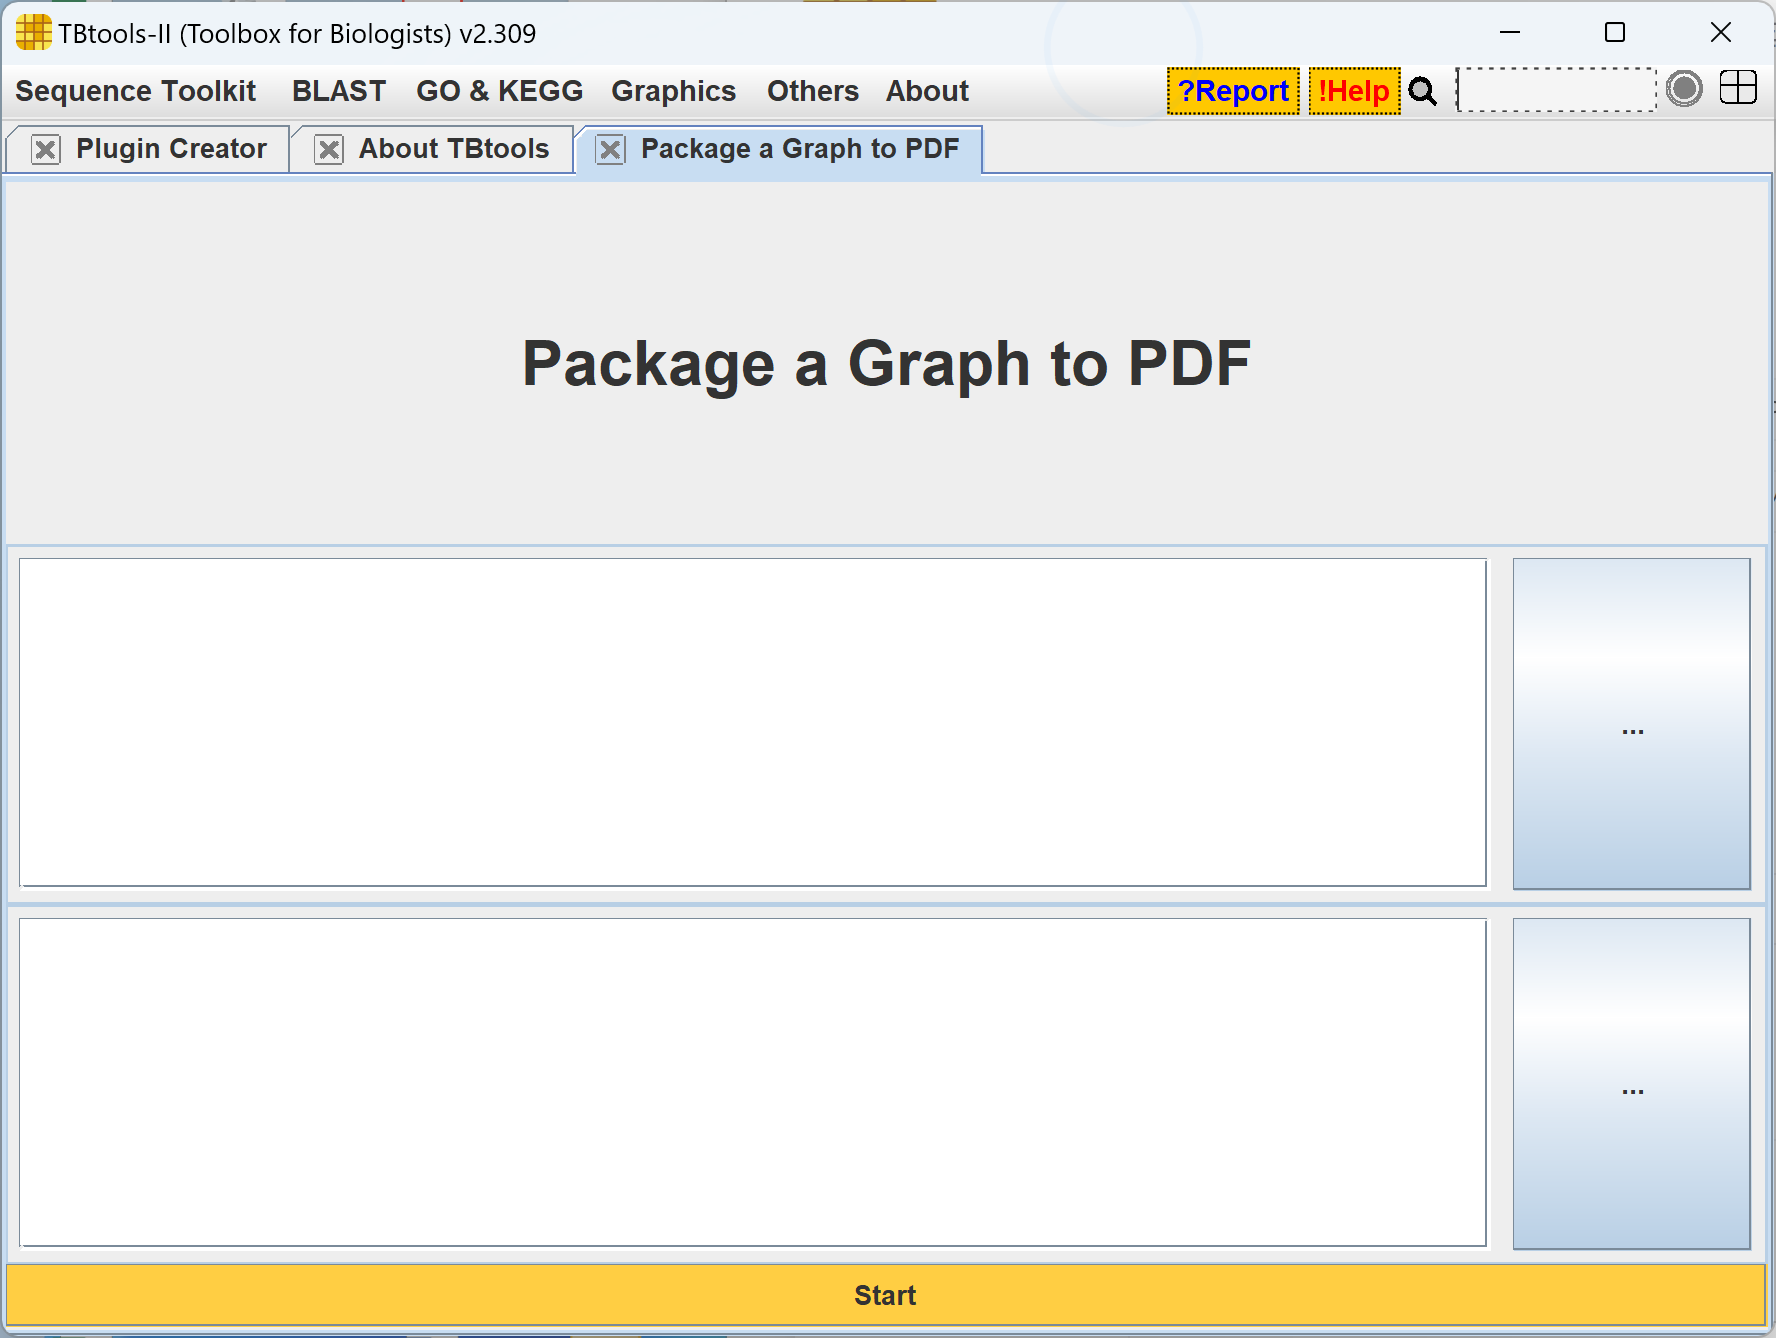Focus the dashed search input field
This screenshot has height=1338, width=1776.
[1555, 90]
